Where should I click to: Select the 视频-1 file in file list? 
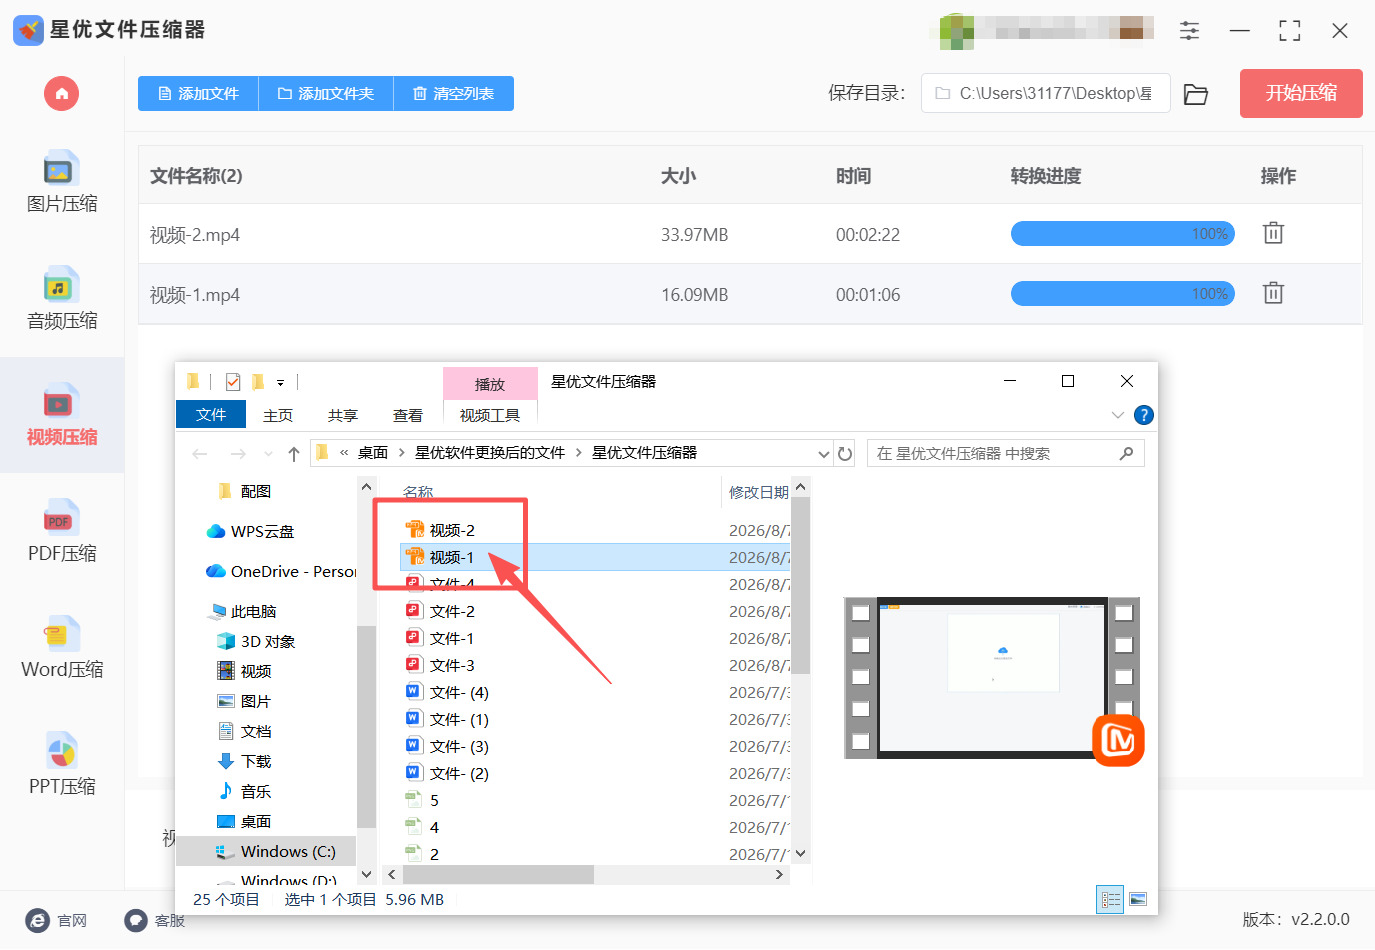(x=595, y=557)
